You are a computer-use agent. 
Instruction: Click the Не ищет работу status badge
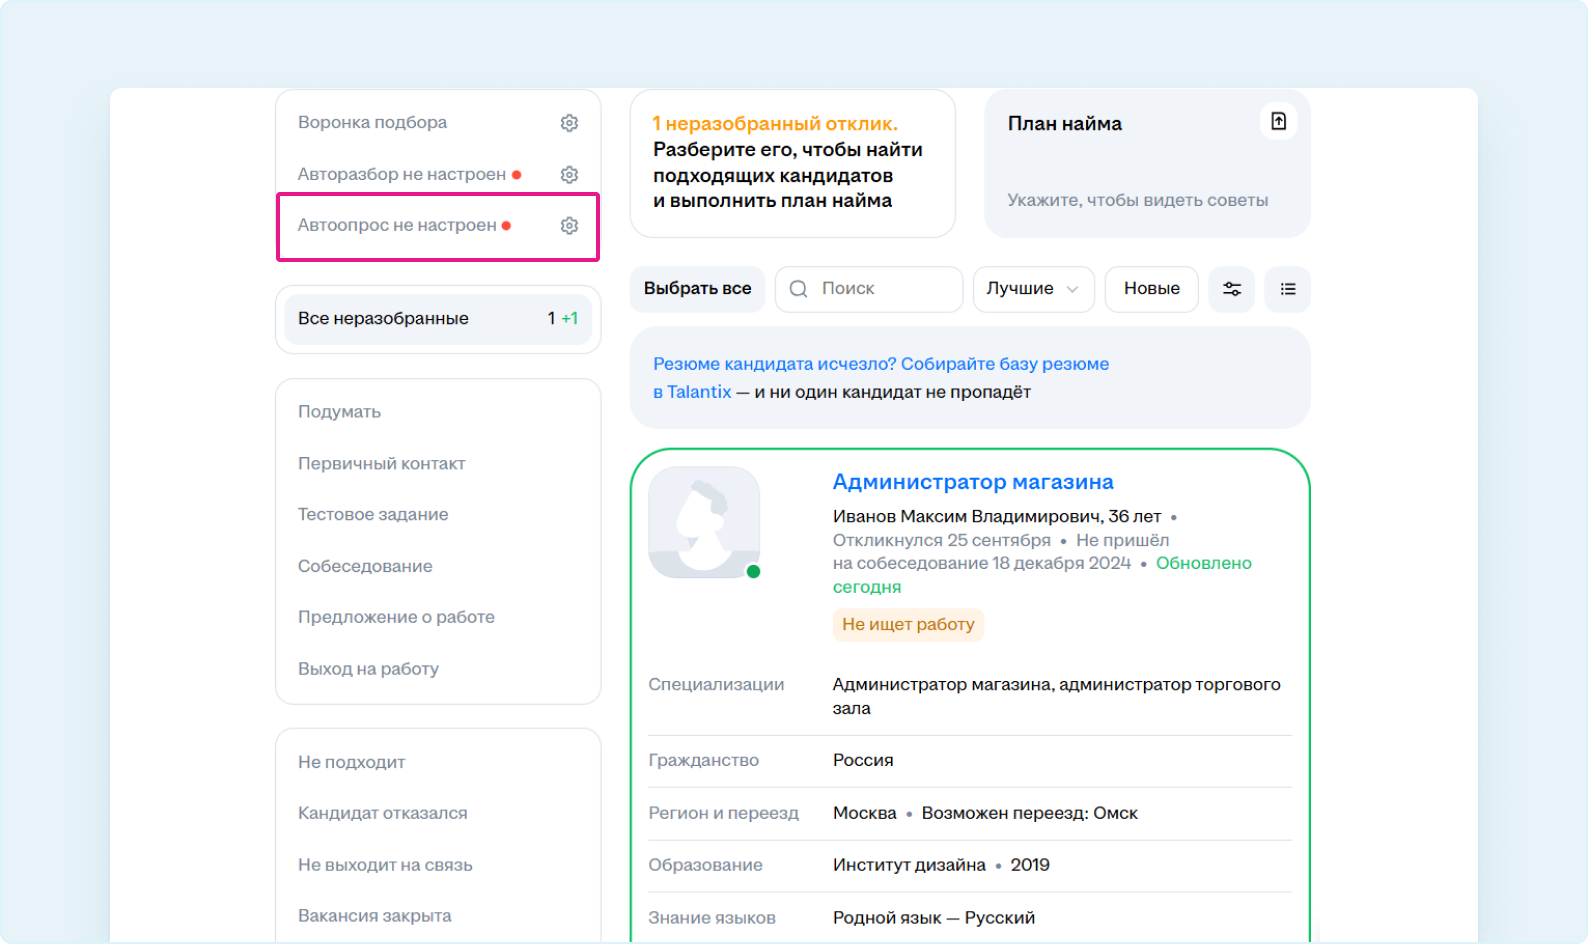pos(908,625)
